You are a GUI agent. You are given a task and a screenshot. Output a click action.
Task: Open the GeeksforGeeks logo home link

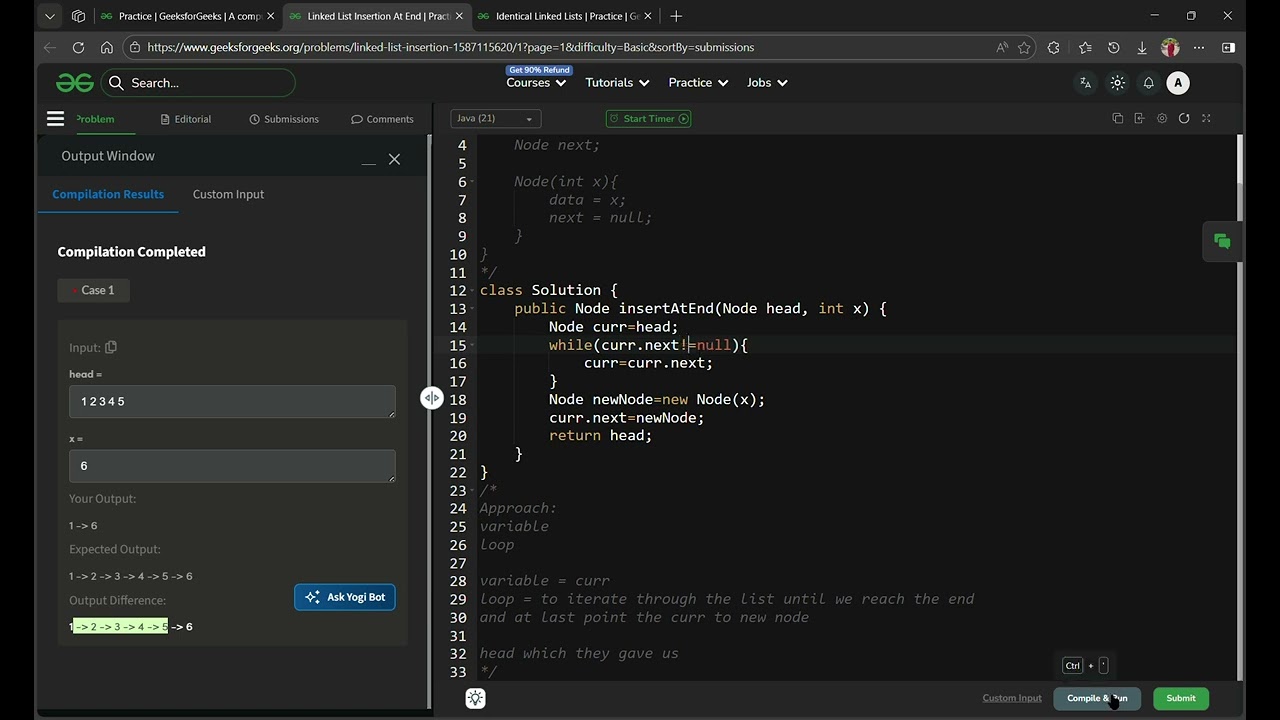pos(75,83)
